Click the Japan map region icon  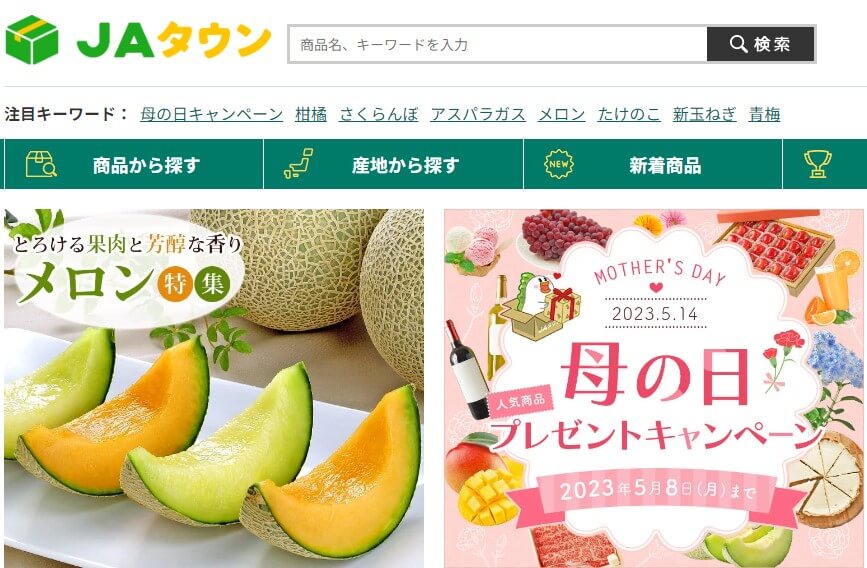coord(299,164)
